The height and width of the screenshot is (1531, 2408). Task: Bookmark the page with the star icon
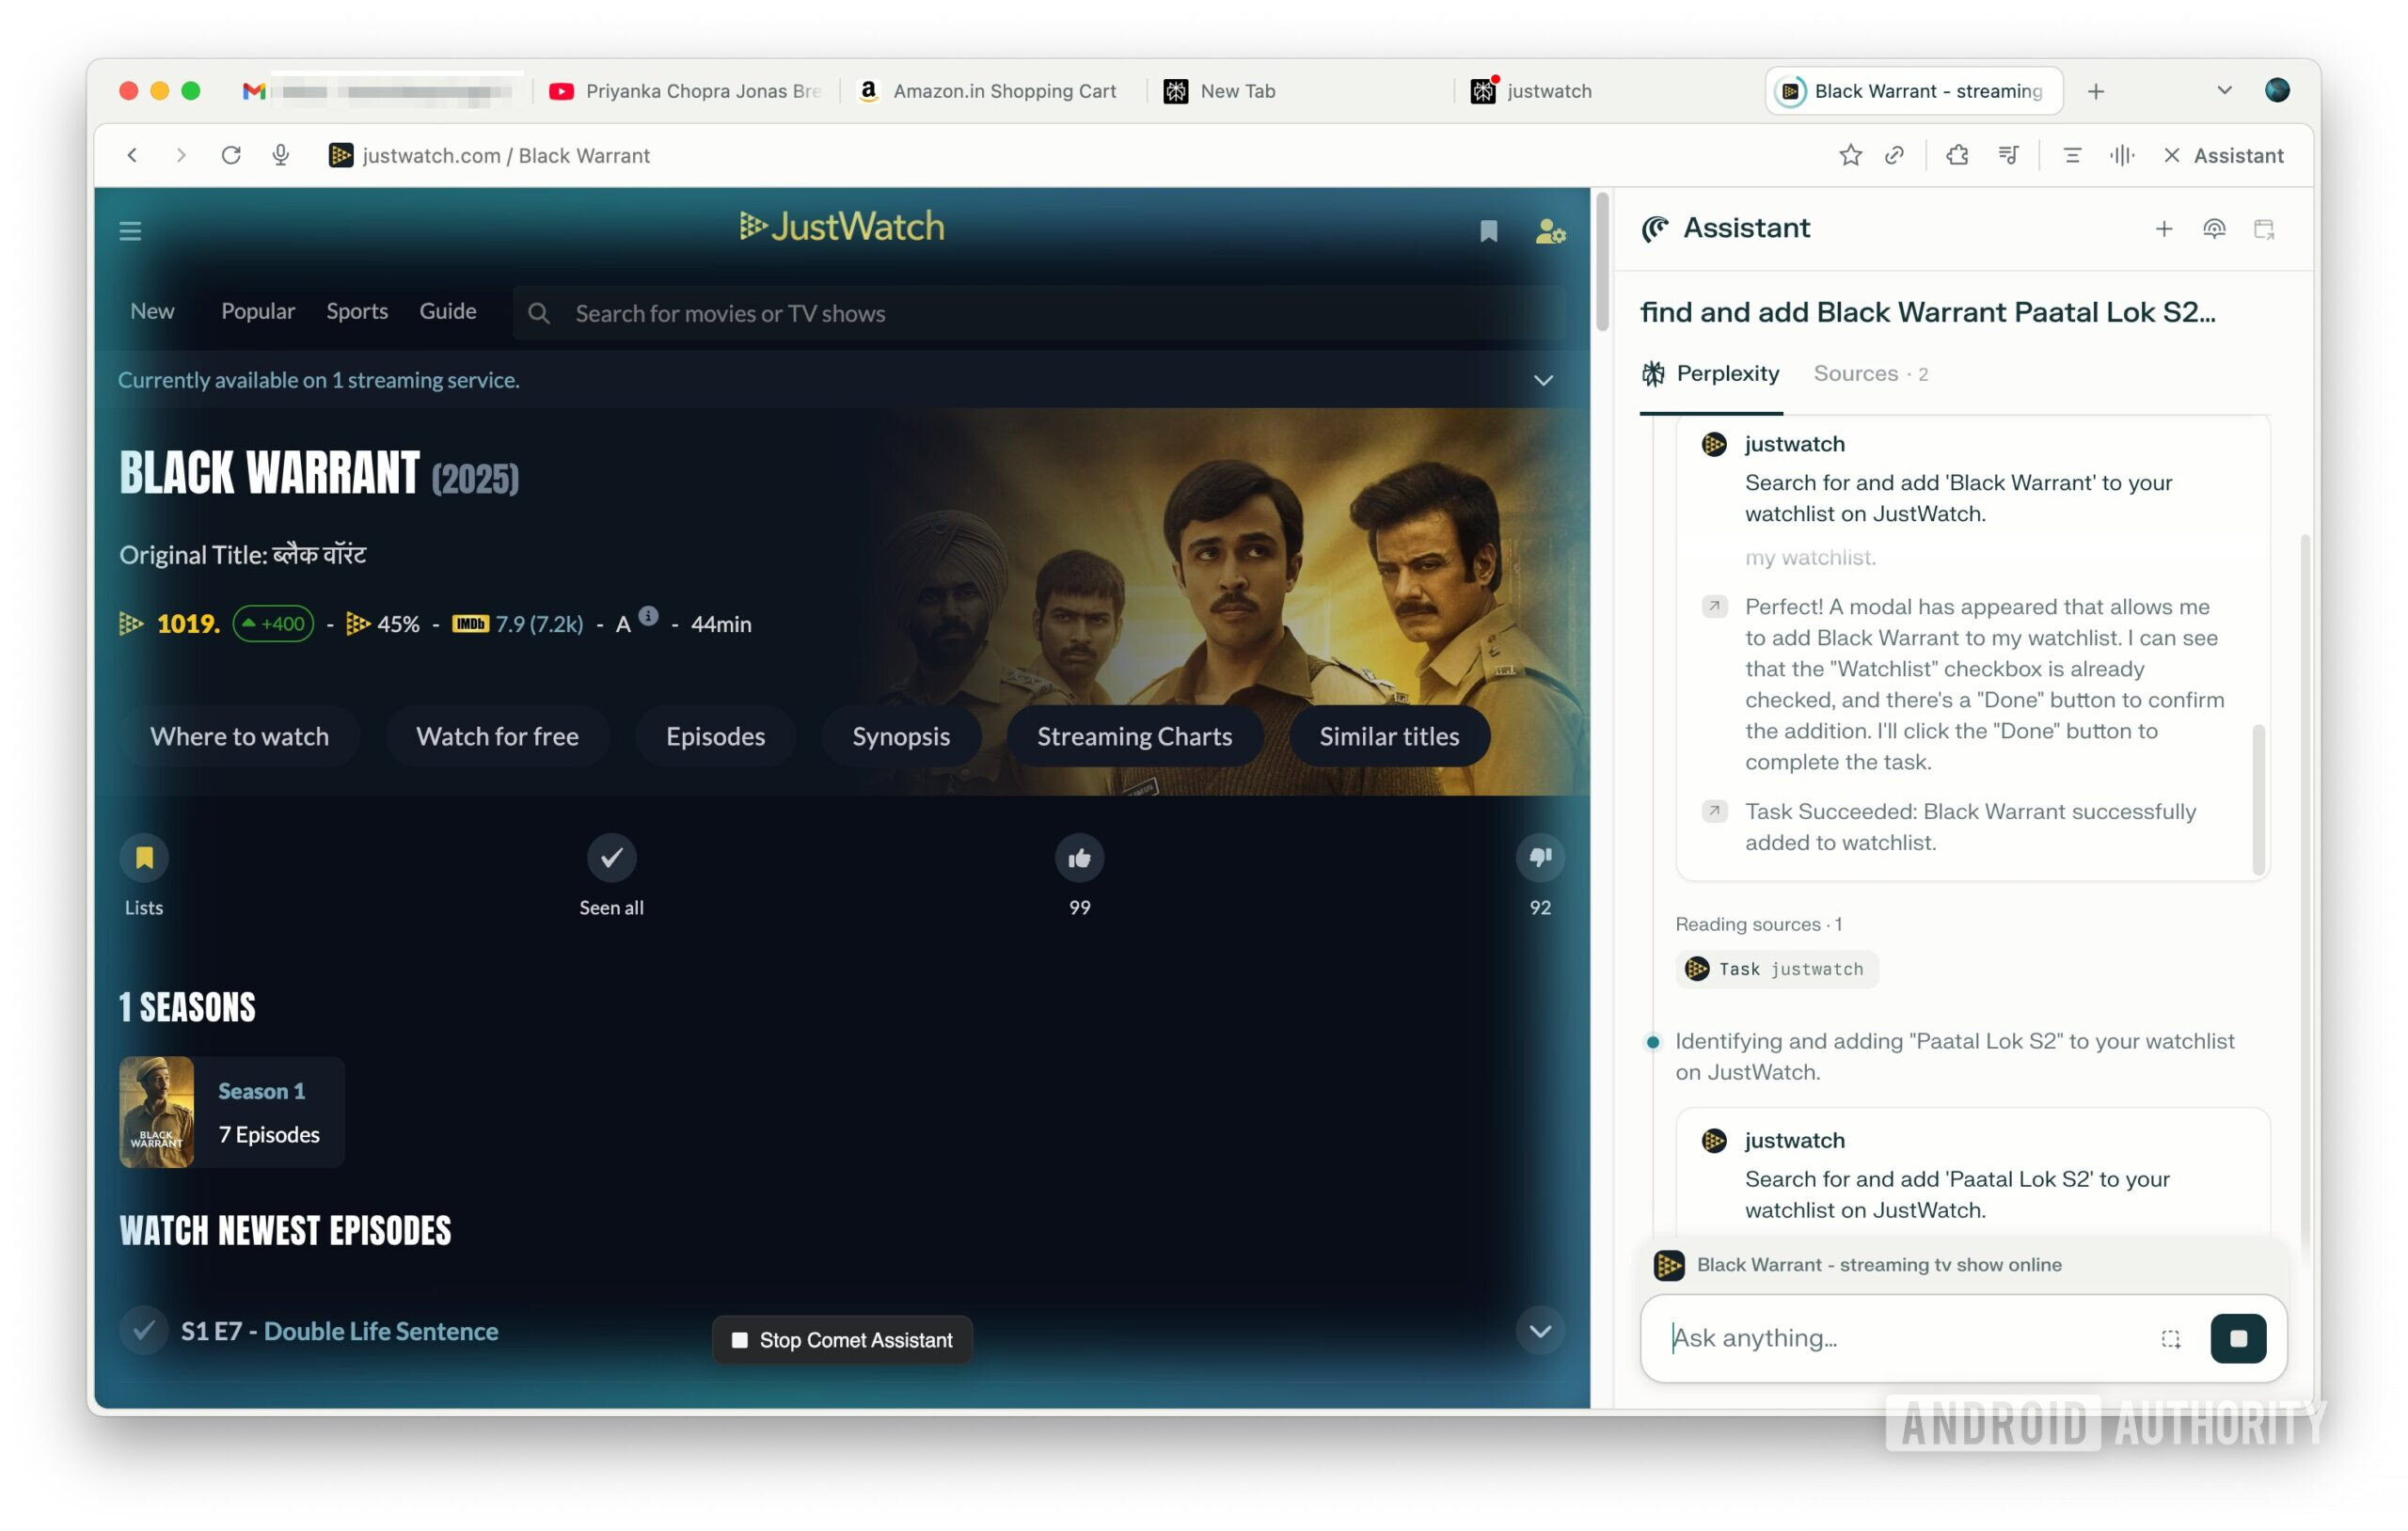point(1849,155)
